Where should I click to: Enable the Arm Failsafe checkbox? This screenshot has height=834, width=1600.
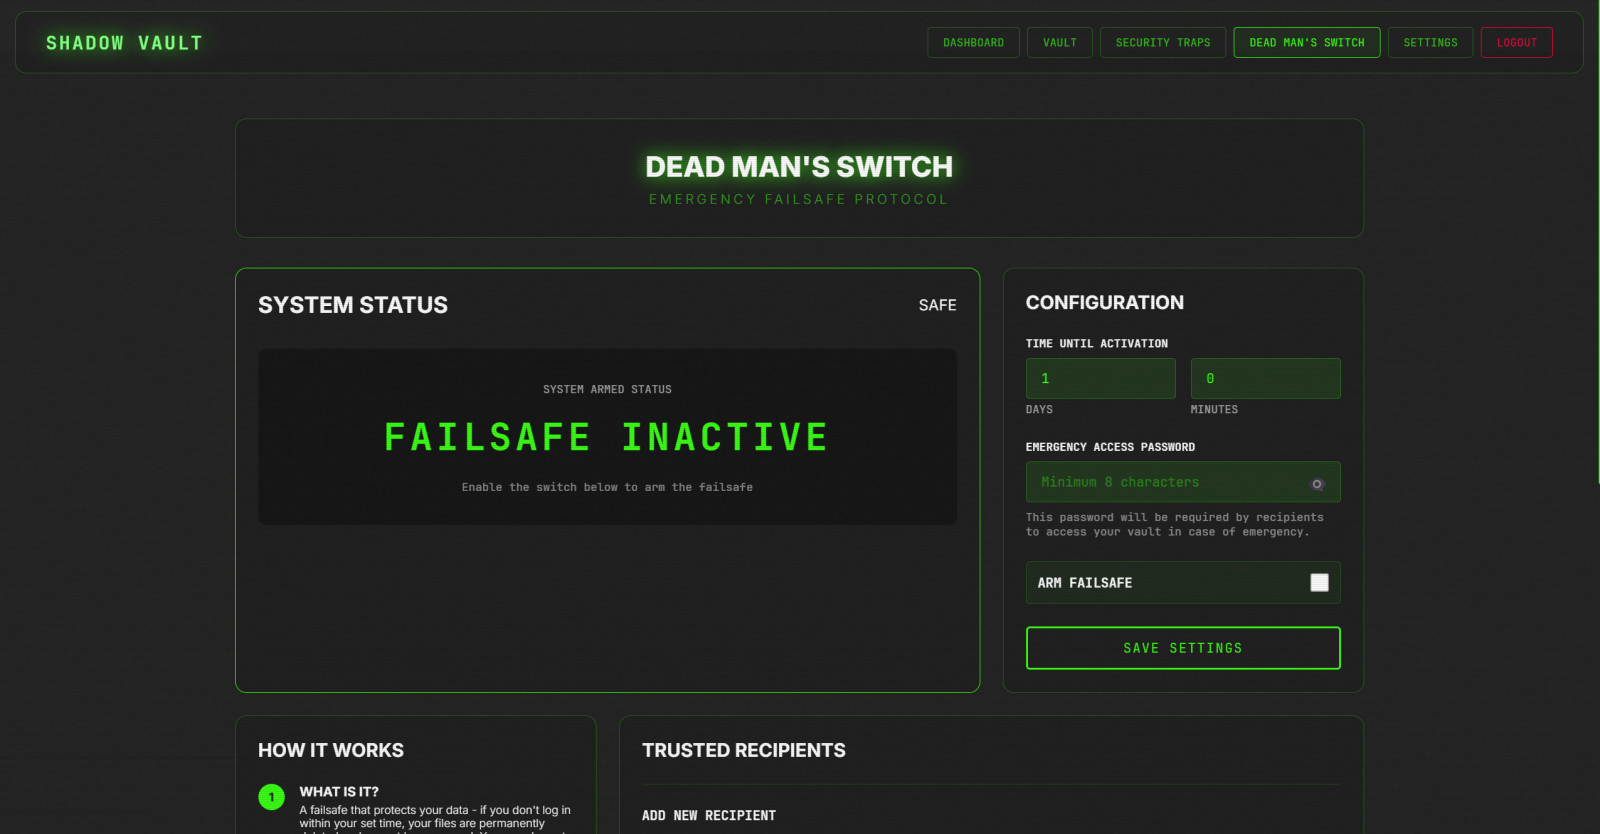[x=1319, y=583]
